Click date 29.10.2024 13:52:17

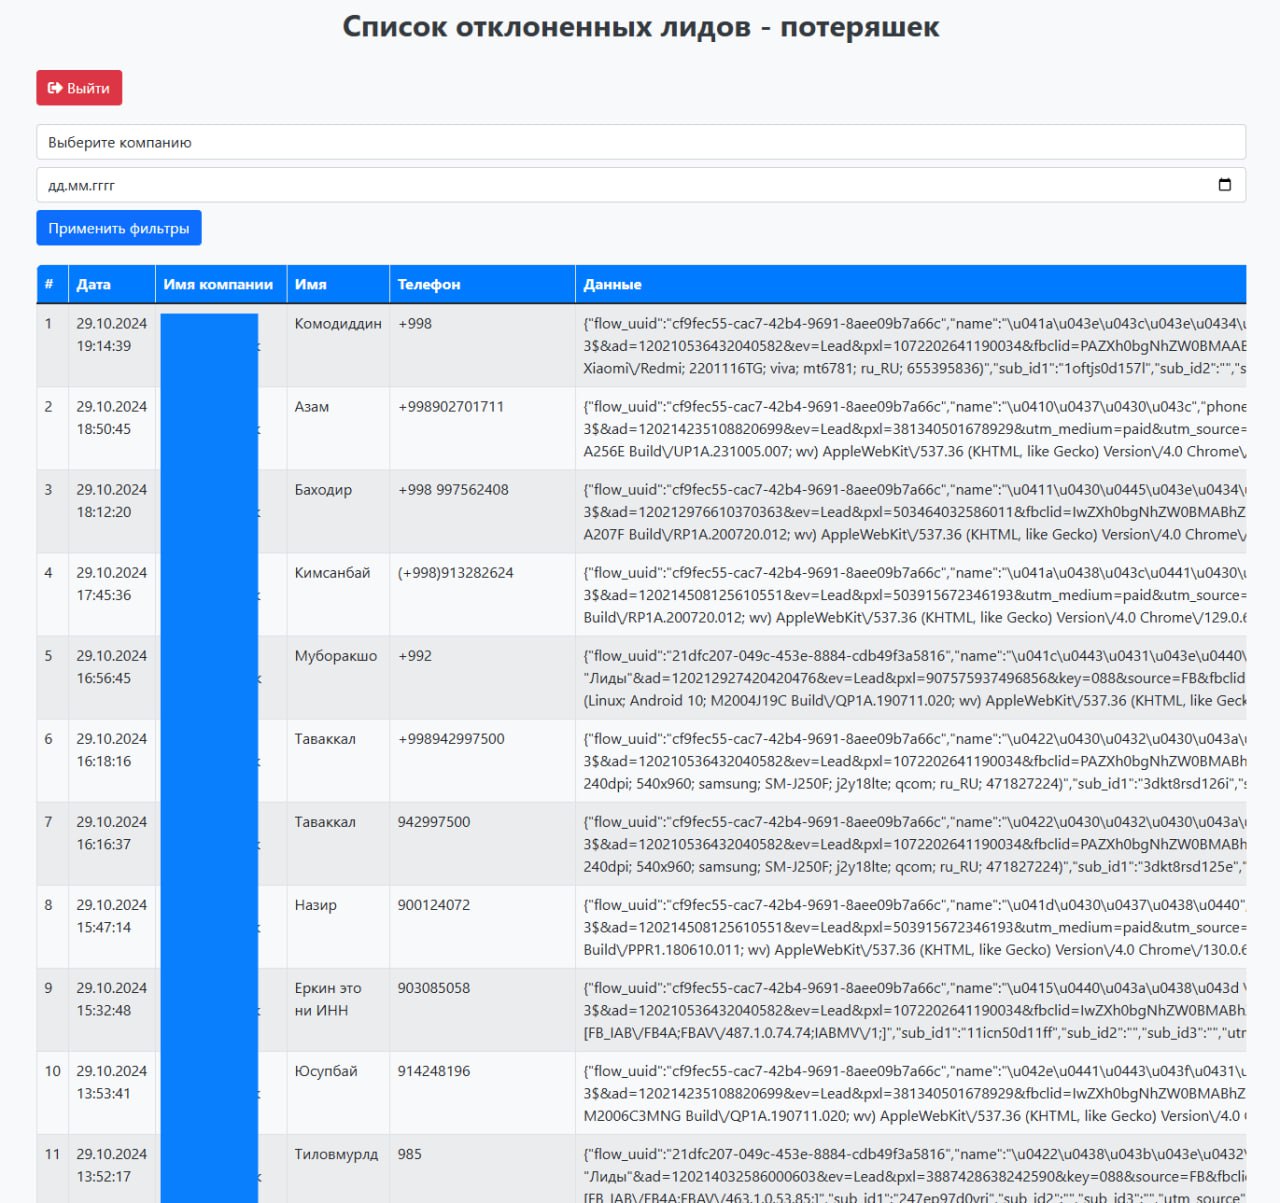pyautogui.click(x=112, y=1164)
